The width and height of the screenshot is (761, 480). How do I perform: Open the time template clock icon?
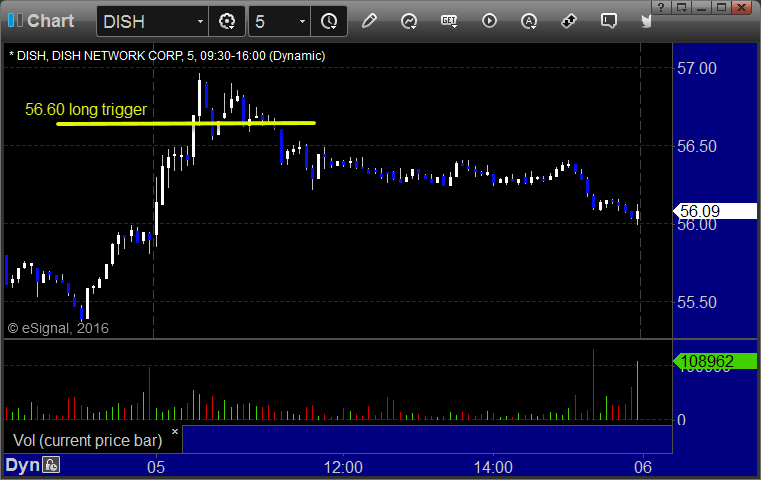[x=329, y=21]
